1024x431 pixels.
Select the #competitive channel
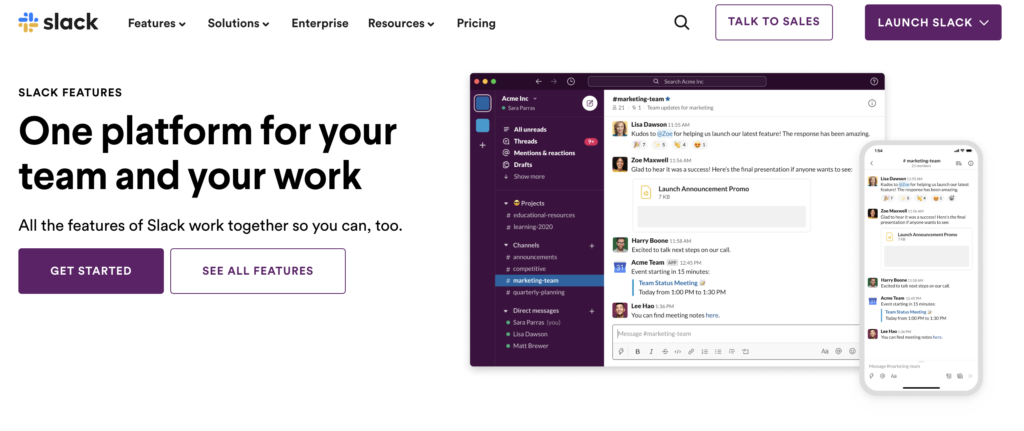tap(529, 269)
